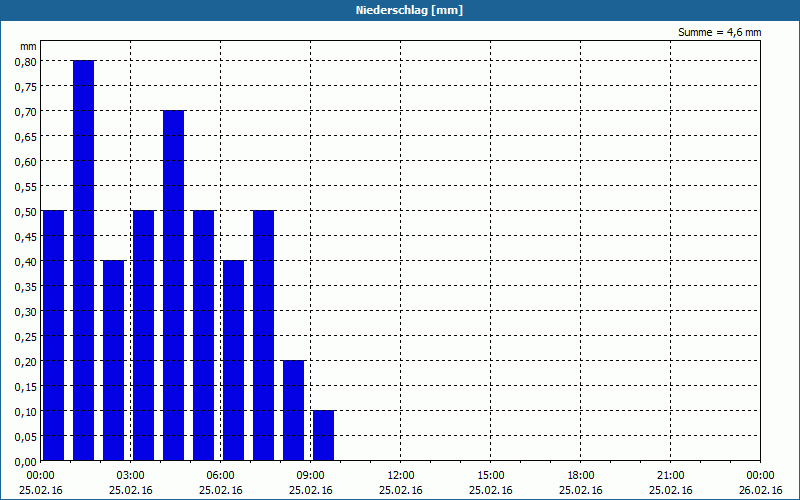Select the 0,50 bar just after 03:00
The width and height of the screenshot is (800, 500).
coord(143,335)
